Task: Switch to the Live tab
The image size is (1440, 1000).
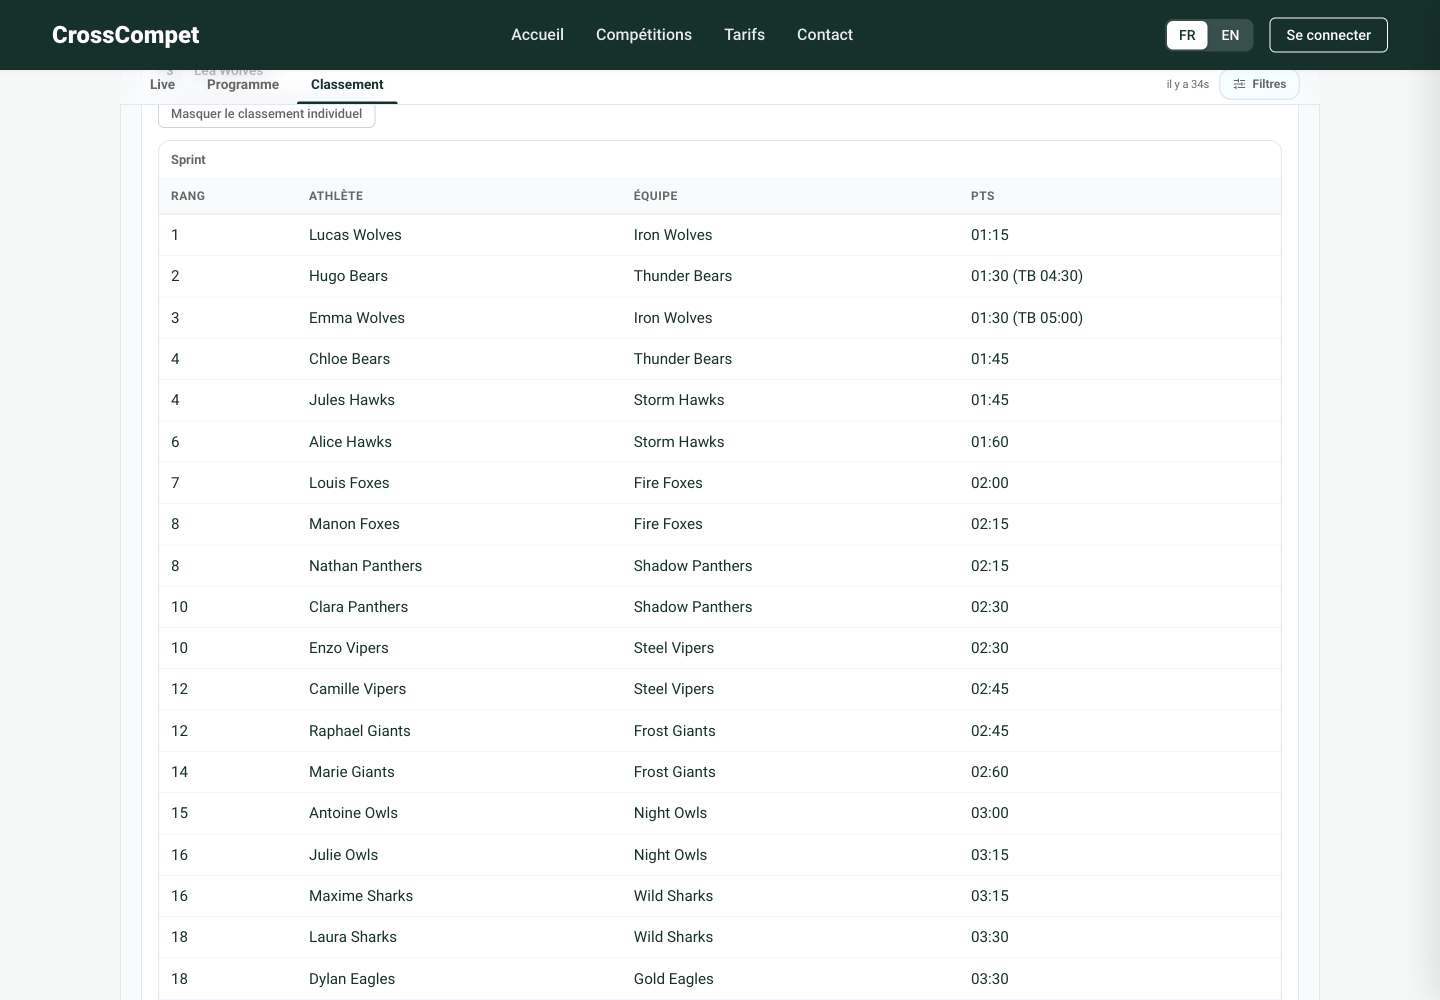Action: pos(162,85)
